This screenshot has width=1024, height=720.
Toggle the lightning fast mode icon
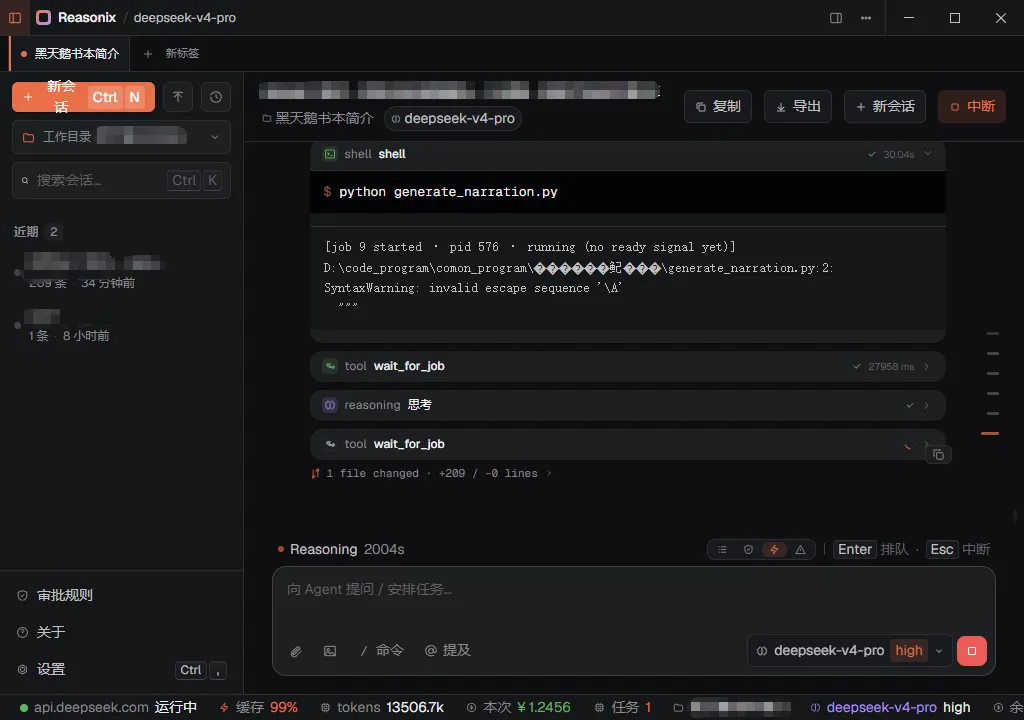(774, 549)
